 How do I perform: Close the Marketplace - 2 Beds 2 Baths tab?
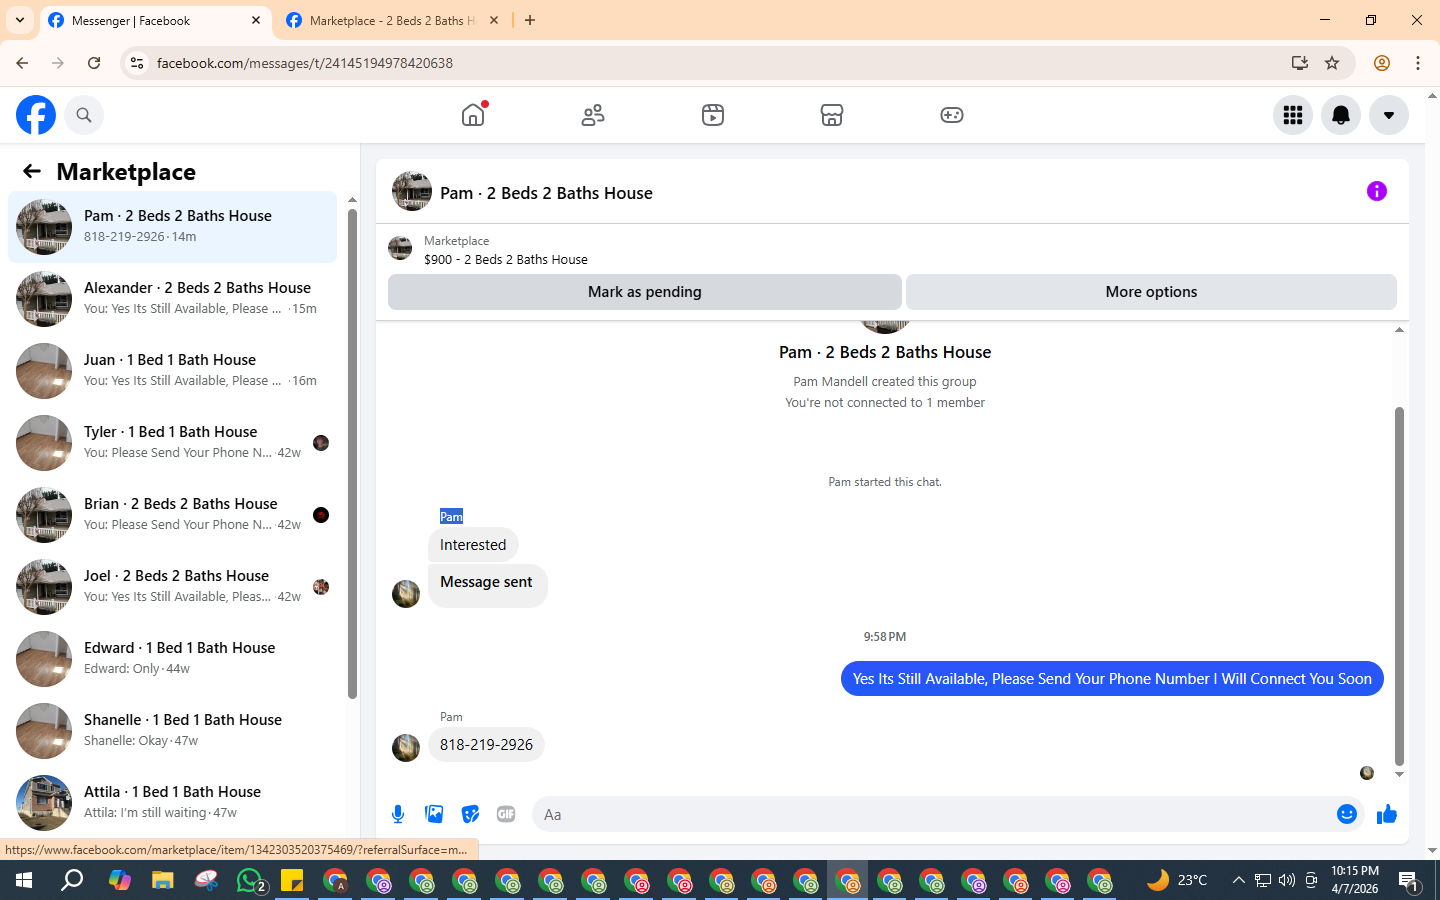494,20
